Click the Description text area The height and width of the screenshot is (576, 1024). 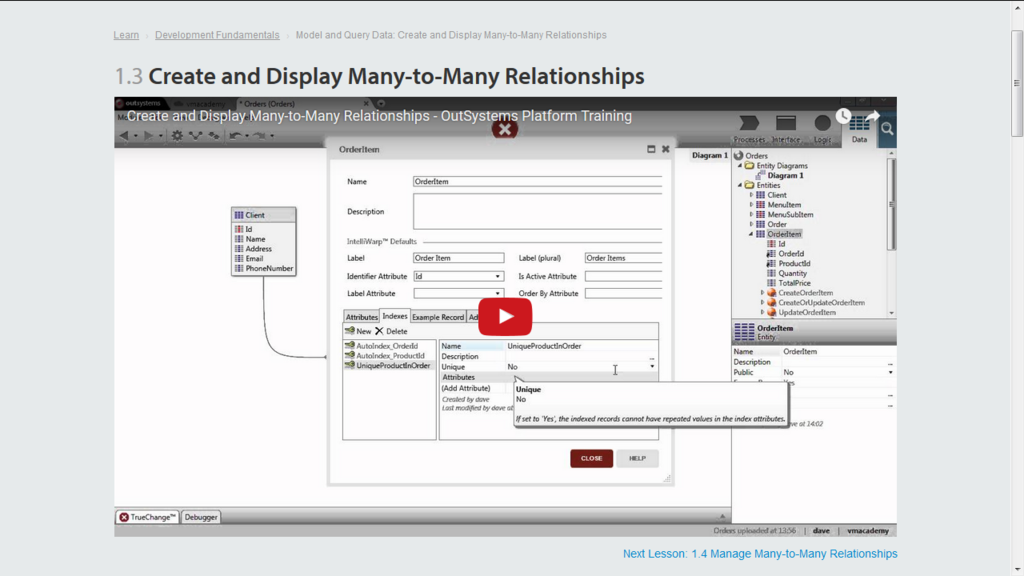[537, 212]
